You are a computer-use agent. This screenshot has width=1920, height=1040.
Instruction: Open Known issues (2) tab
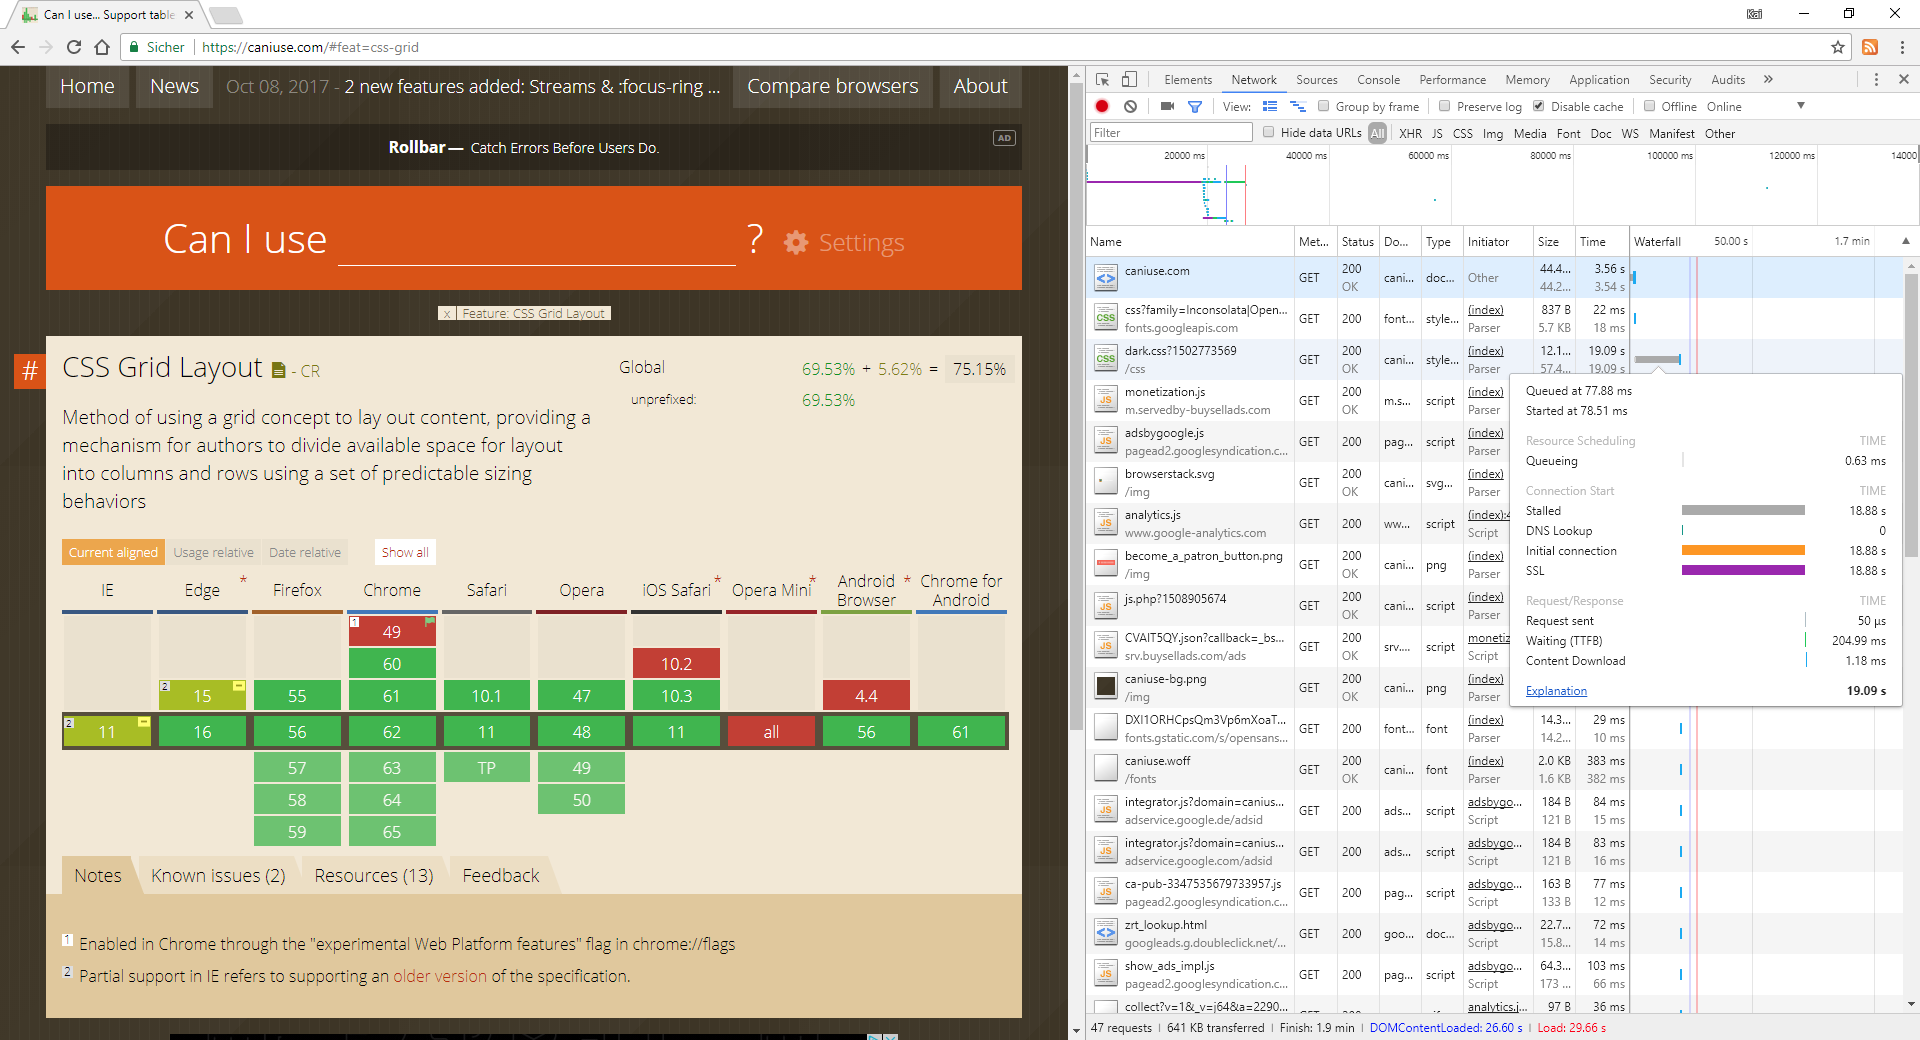218,876
